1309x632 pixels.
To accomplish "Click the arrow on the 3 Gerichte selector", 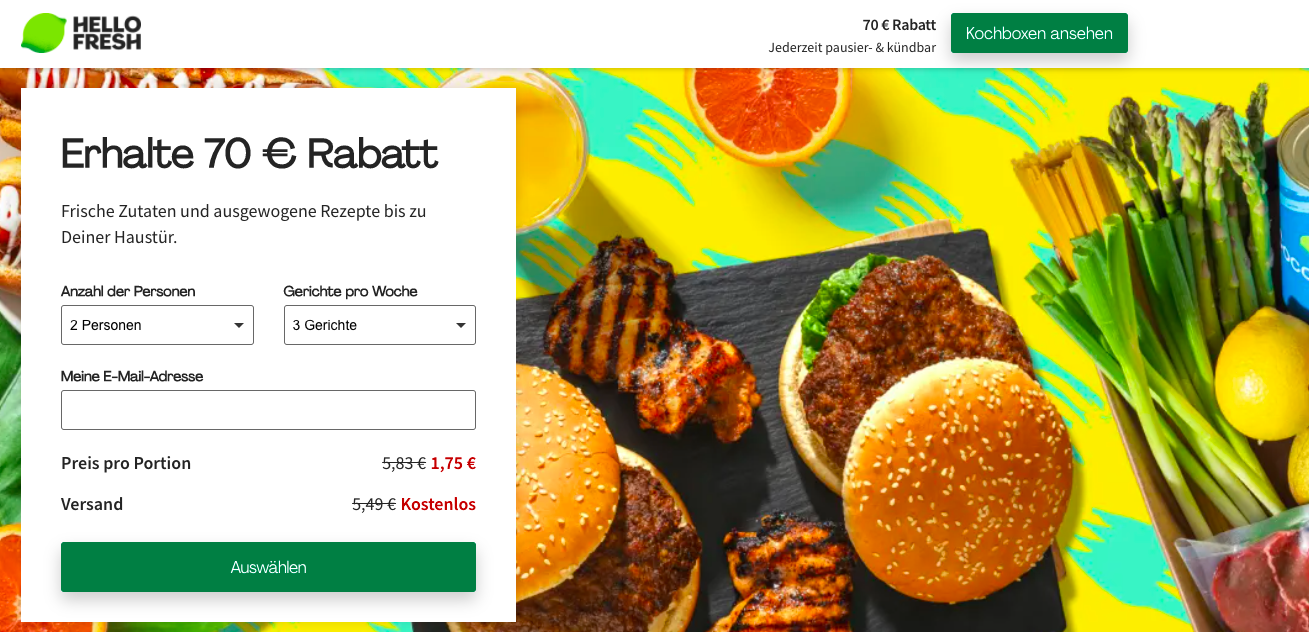I will pos(461,325).
